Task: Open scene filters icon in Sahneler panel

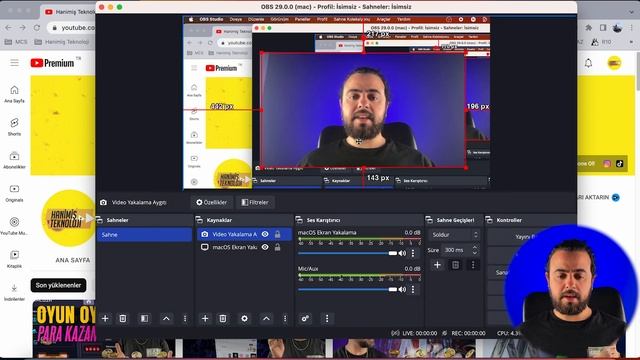Action: 144,318
